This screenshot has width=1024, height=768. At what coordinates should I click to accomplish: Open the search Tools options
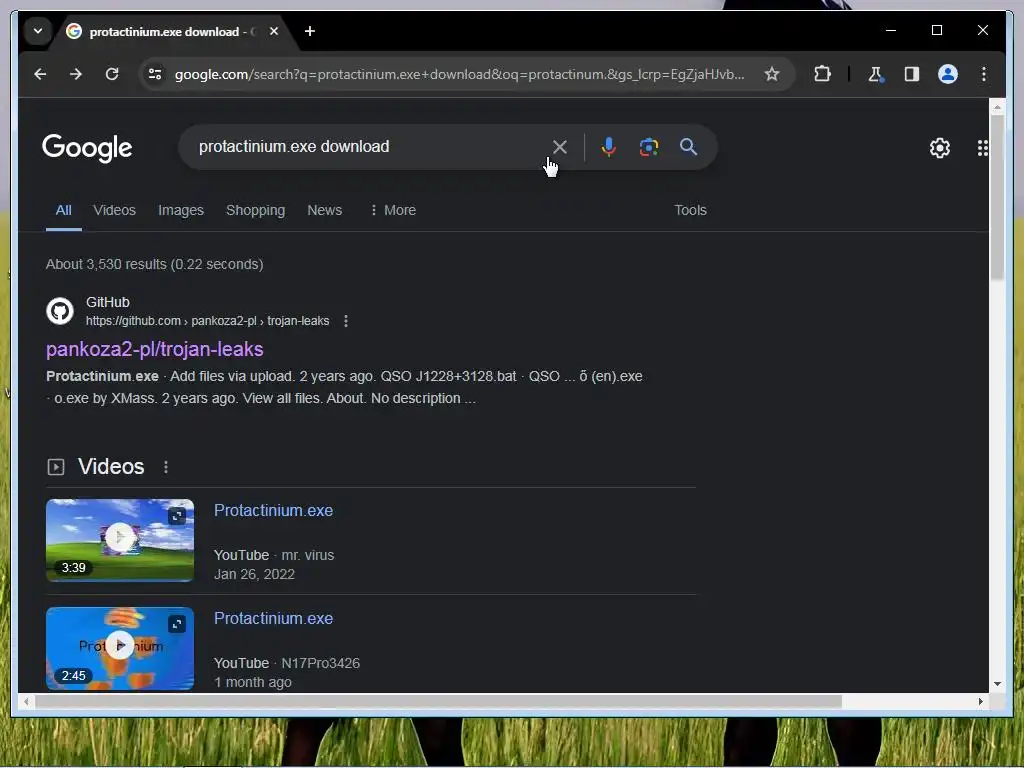pos(690,210)
